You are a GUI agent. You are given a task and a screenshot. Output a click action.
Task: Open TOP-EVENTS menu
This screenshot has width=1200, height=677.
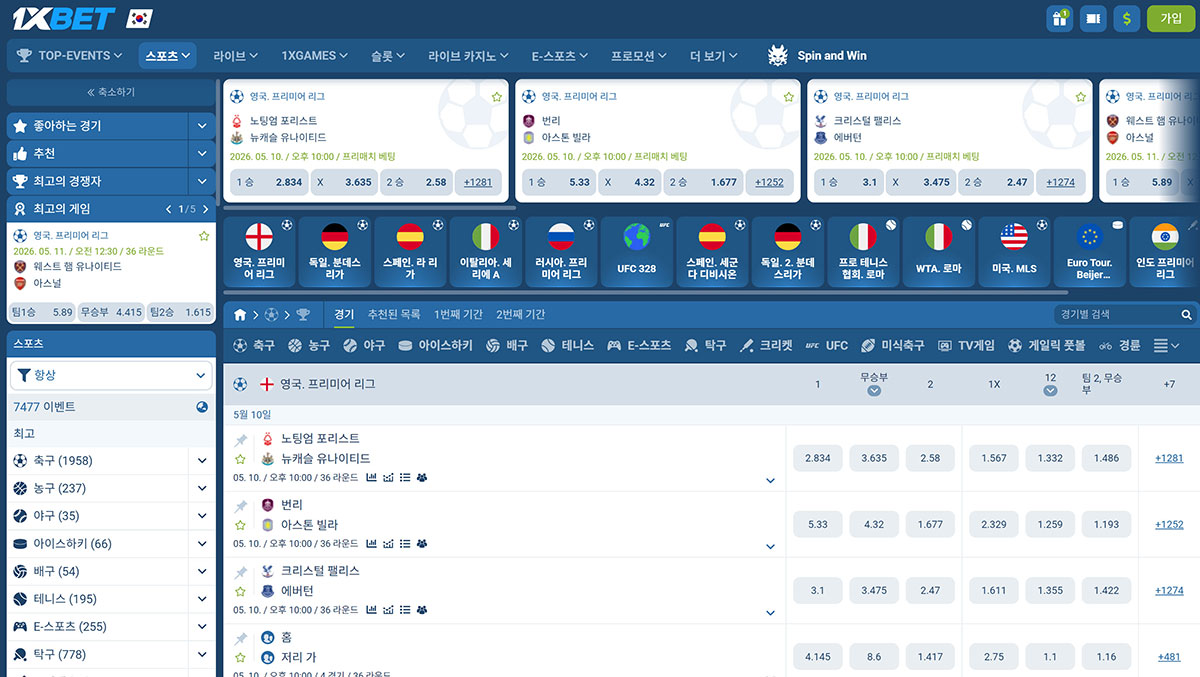pos(70,56)
